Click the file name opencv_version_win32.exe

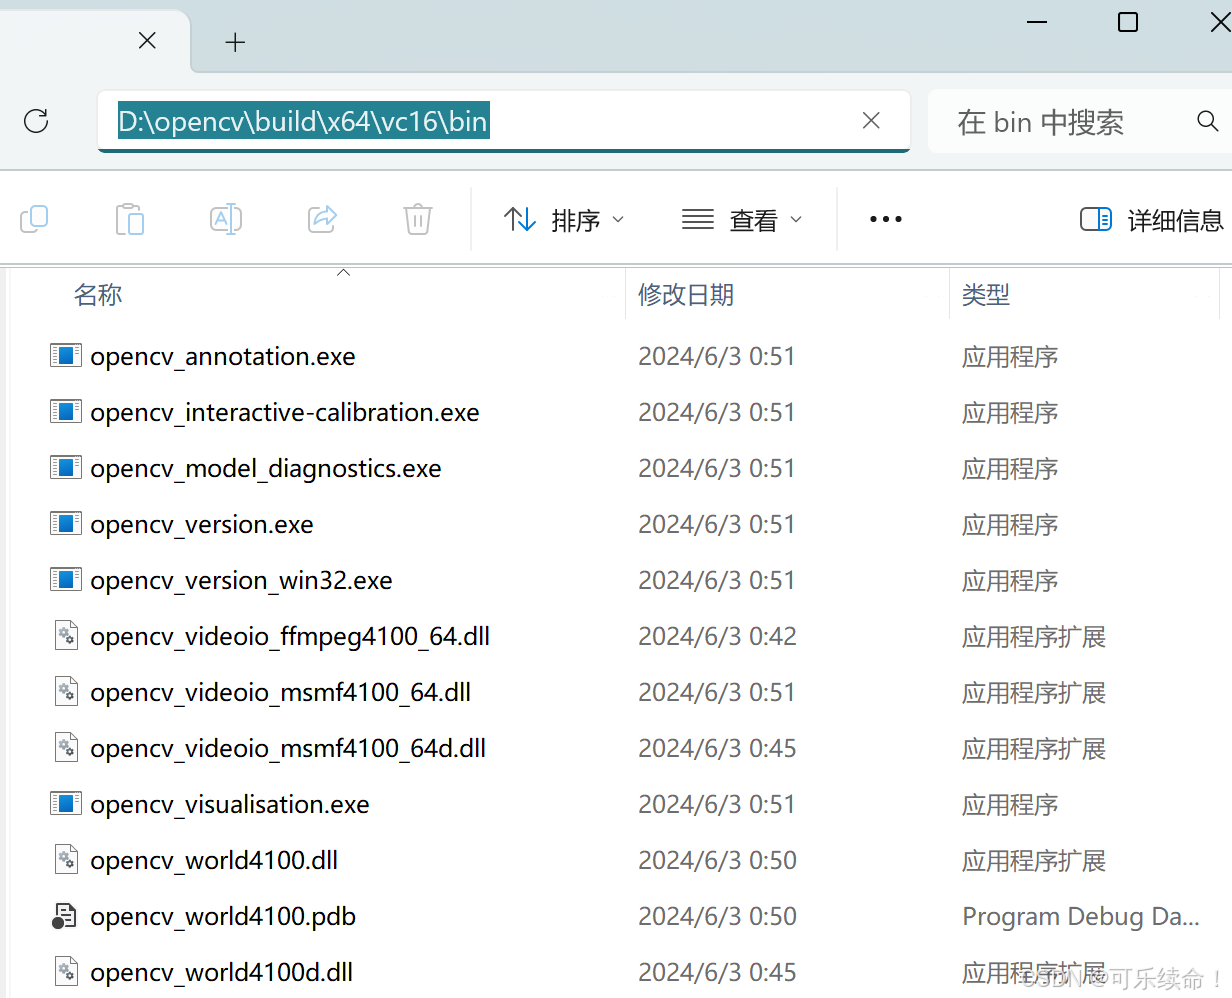click(x=241, y=581)
